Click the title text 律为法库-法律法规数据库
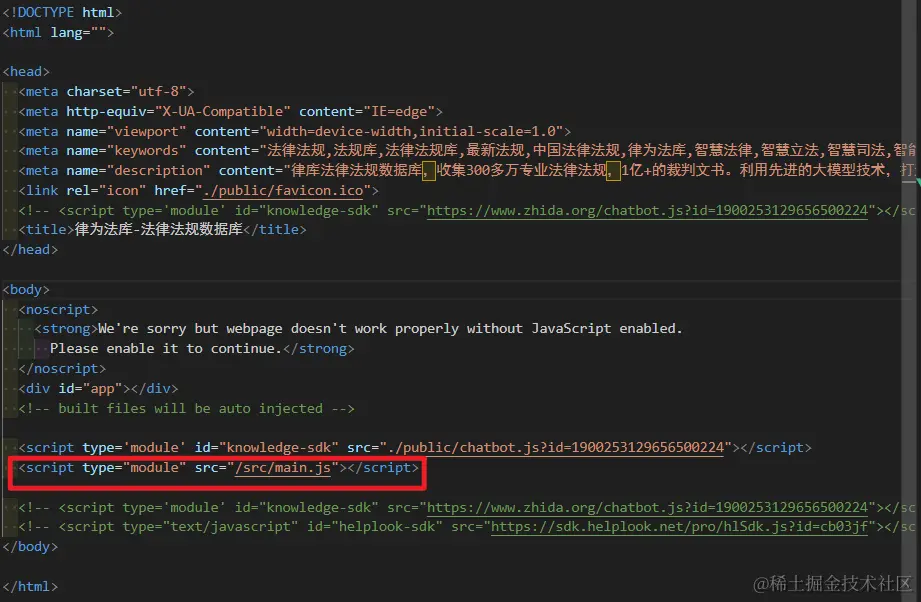This screenshot has width=921, height=602. pos(159,229)
